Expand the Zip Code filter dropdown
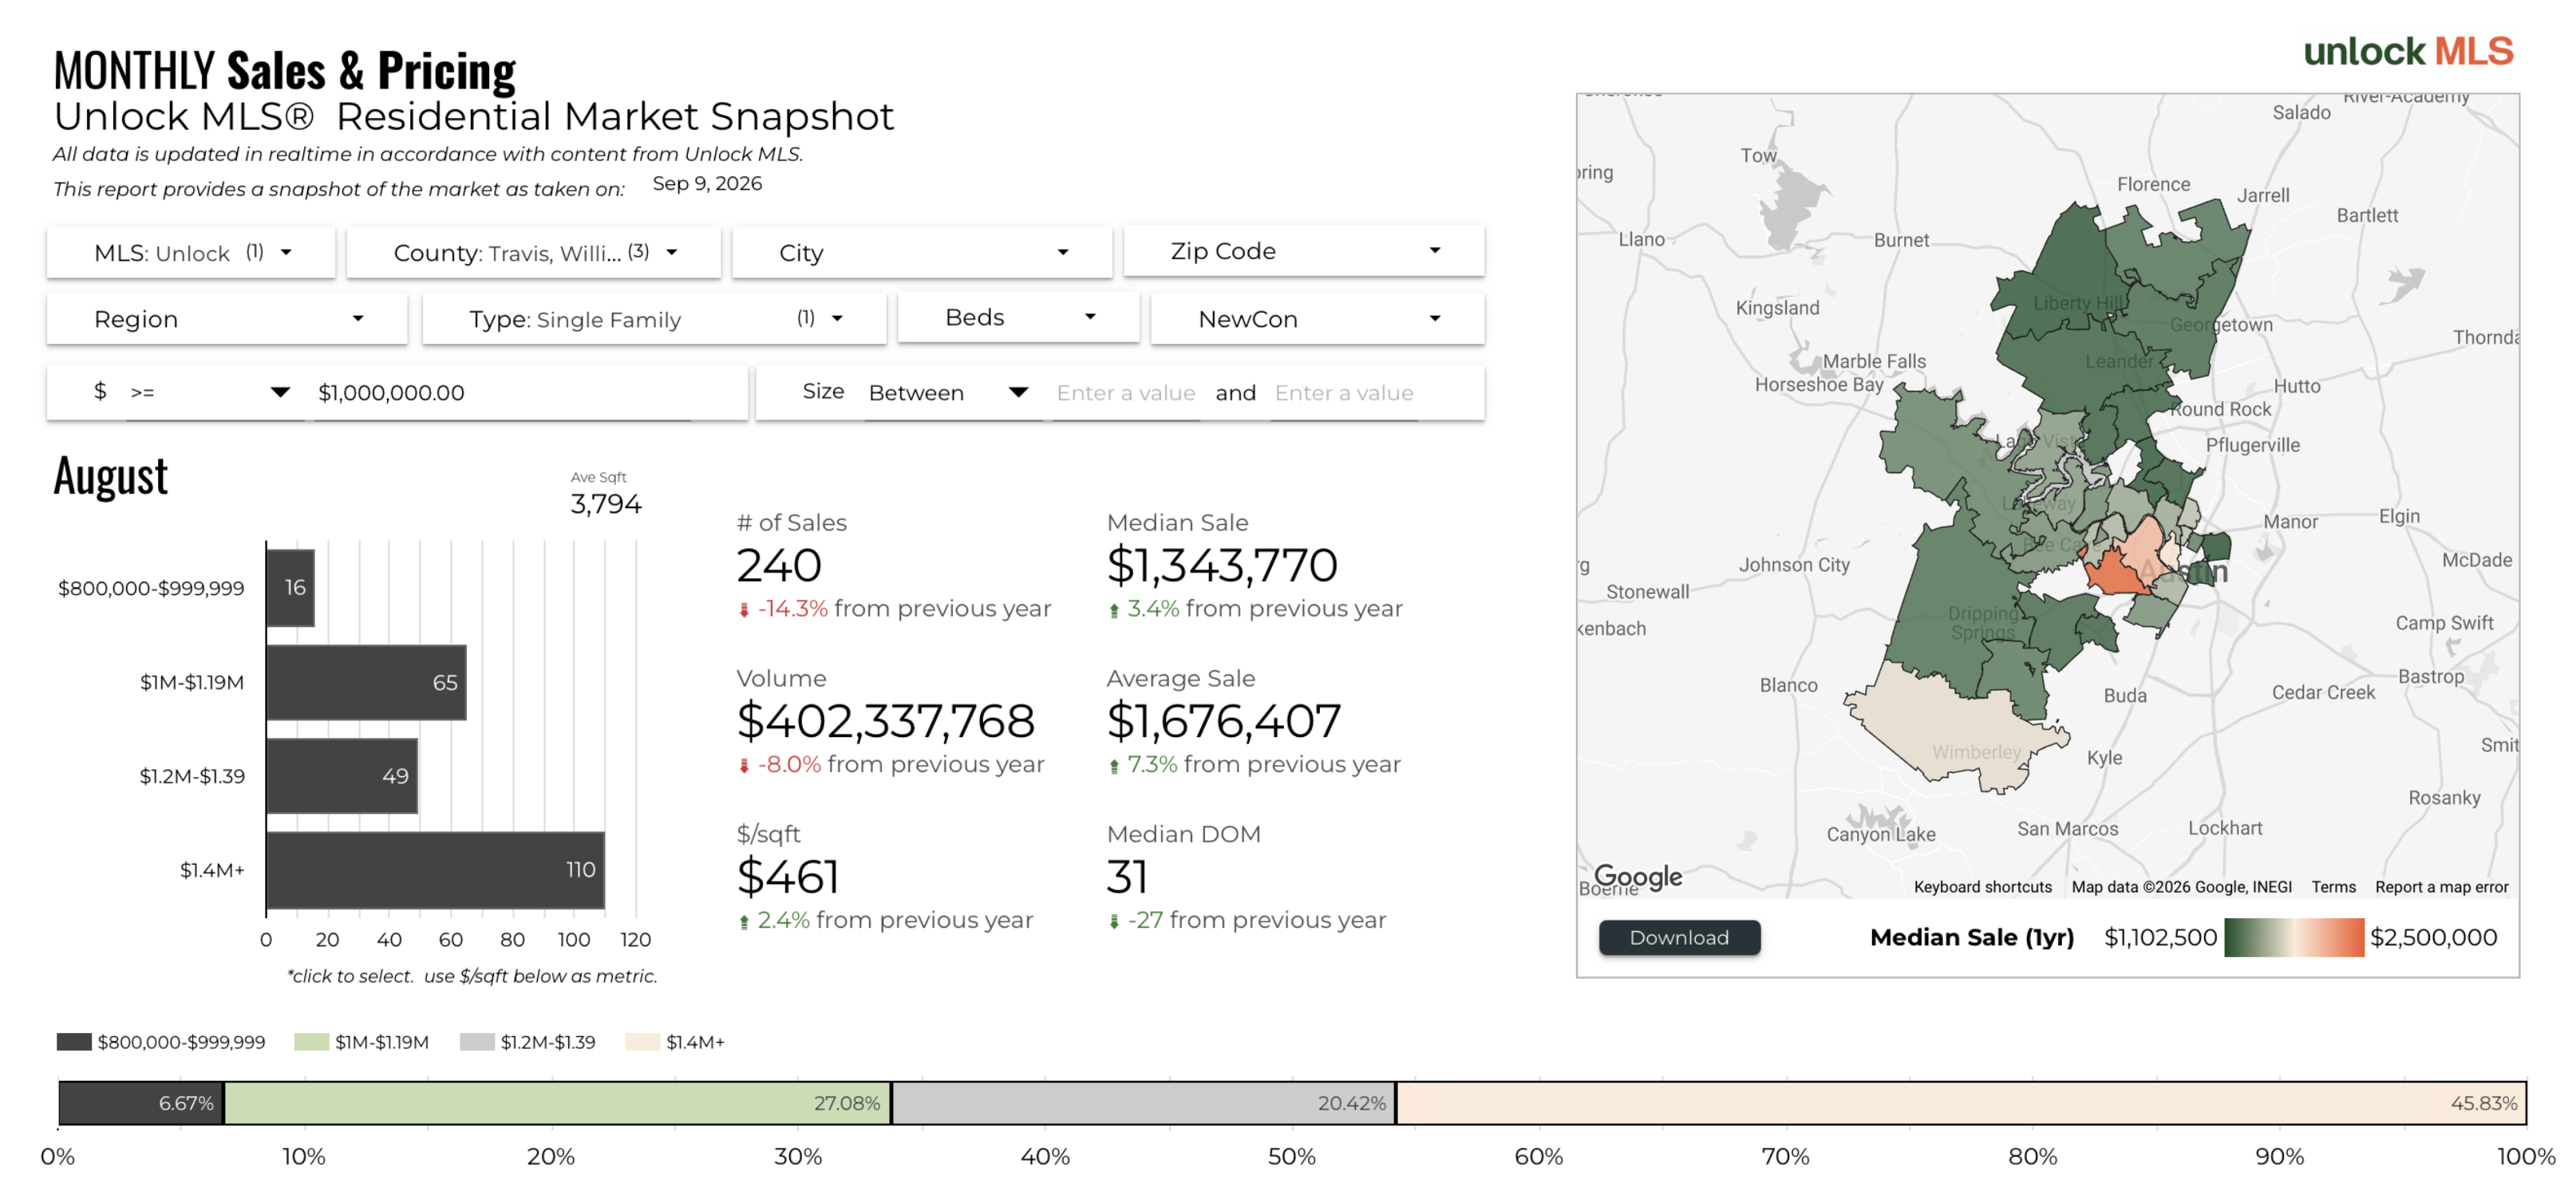The width and height of the screenshot is (2576, 1187). click(x=1303, y=251)
